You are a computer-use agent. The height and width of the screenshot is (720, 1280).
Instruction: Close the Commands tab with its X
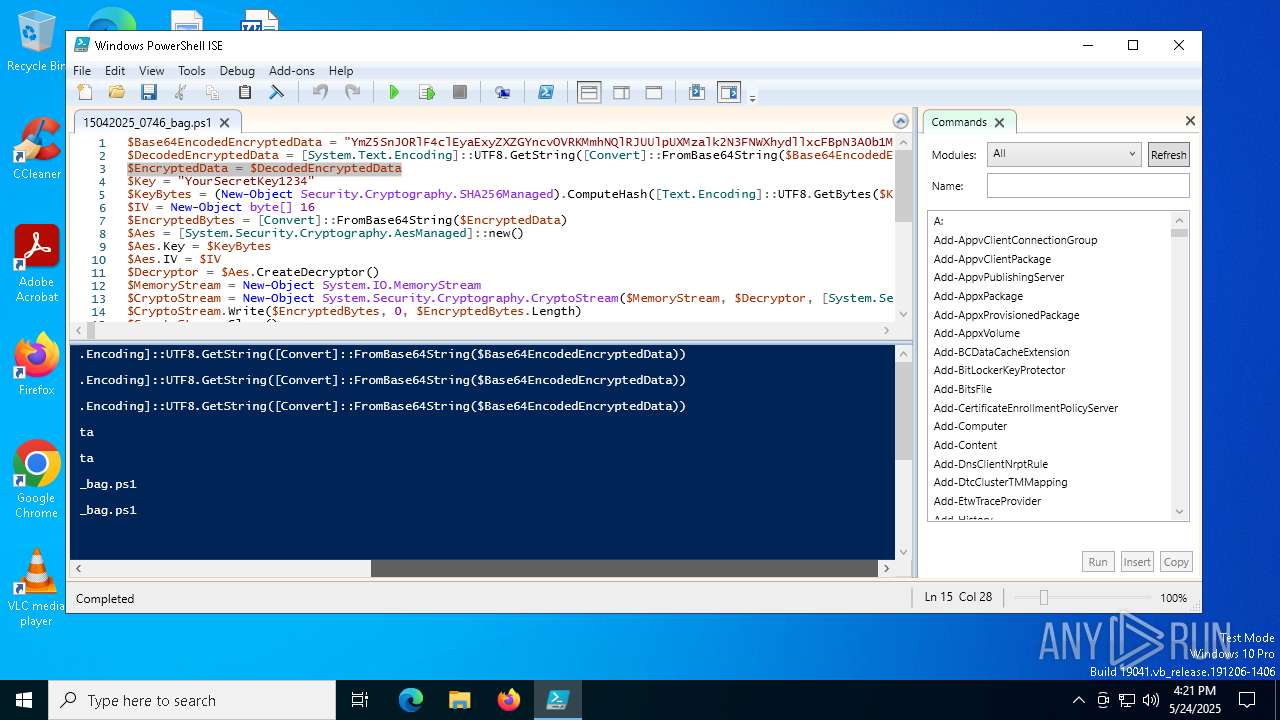[999, 122]
